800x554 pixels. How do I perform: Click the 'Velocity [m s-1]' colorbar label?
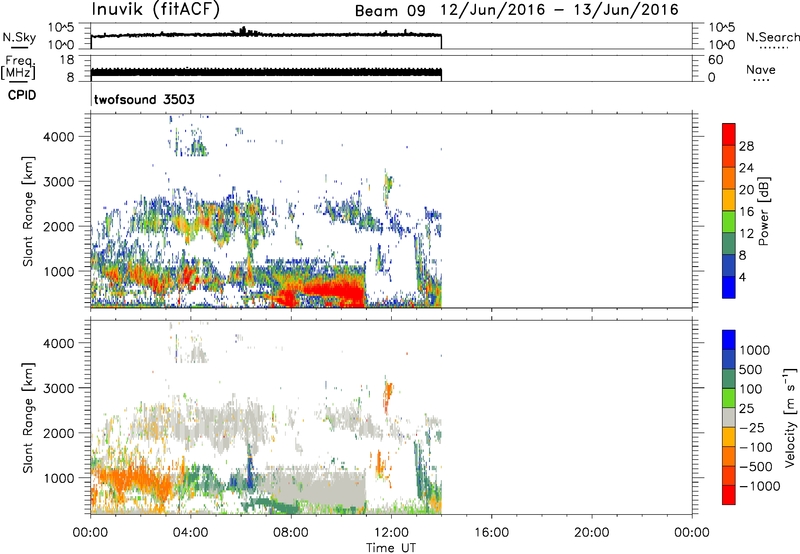click(x=790, y=417)
